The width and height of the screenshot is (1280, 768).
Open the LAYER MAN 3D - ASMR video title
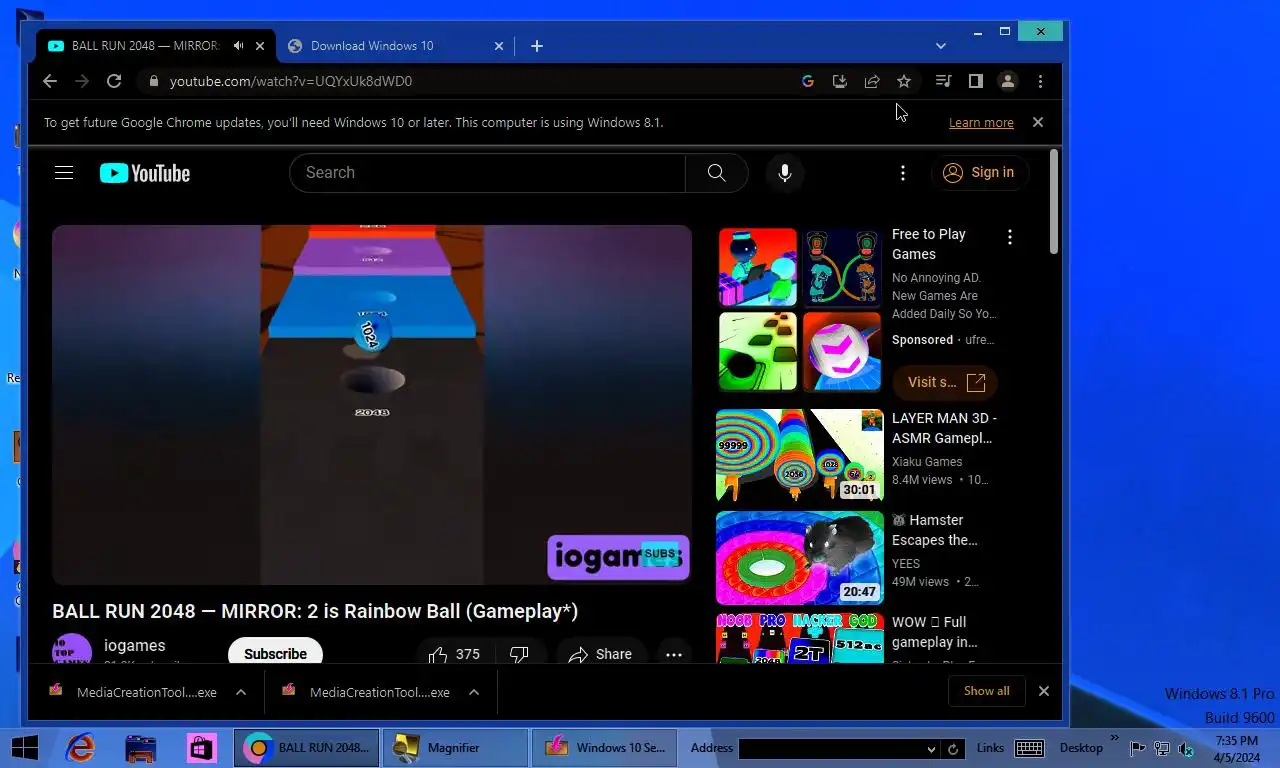coord(944,428)
